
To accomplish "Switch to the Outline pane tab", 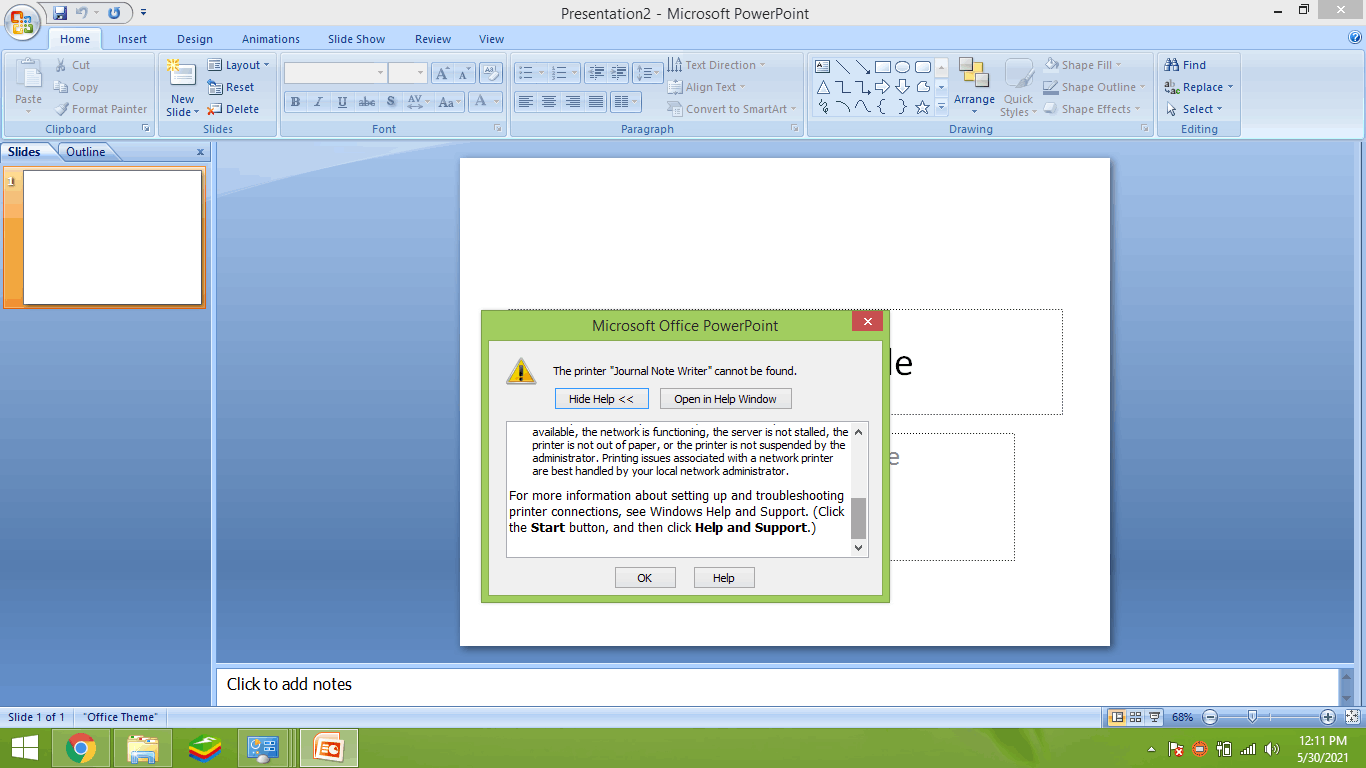I will click(x=86, y=152).
